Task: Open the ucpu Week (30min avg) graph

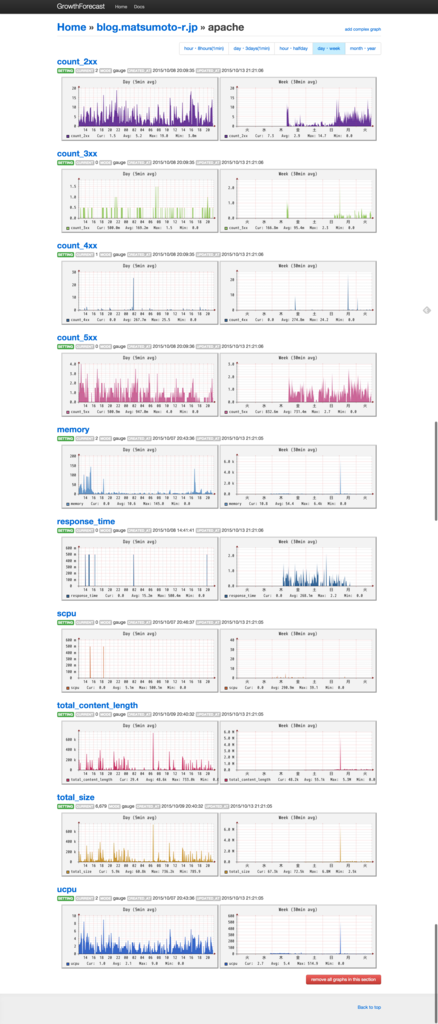Action: [x=298, y=936]
